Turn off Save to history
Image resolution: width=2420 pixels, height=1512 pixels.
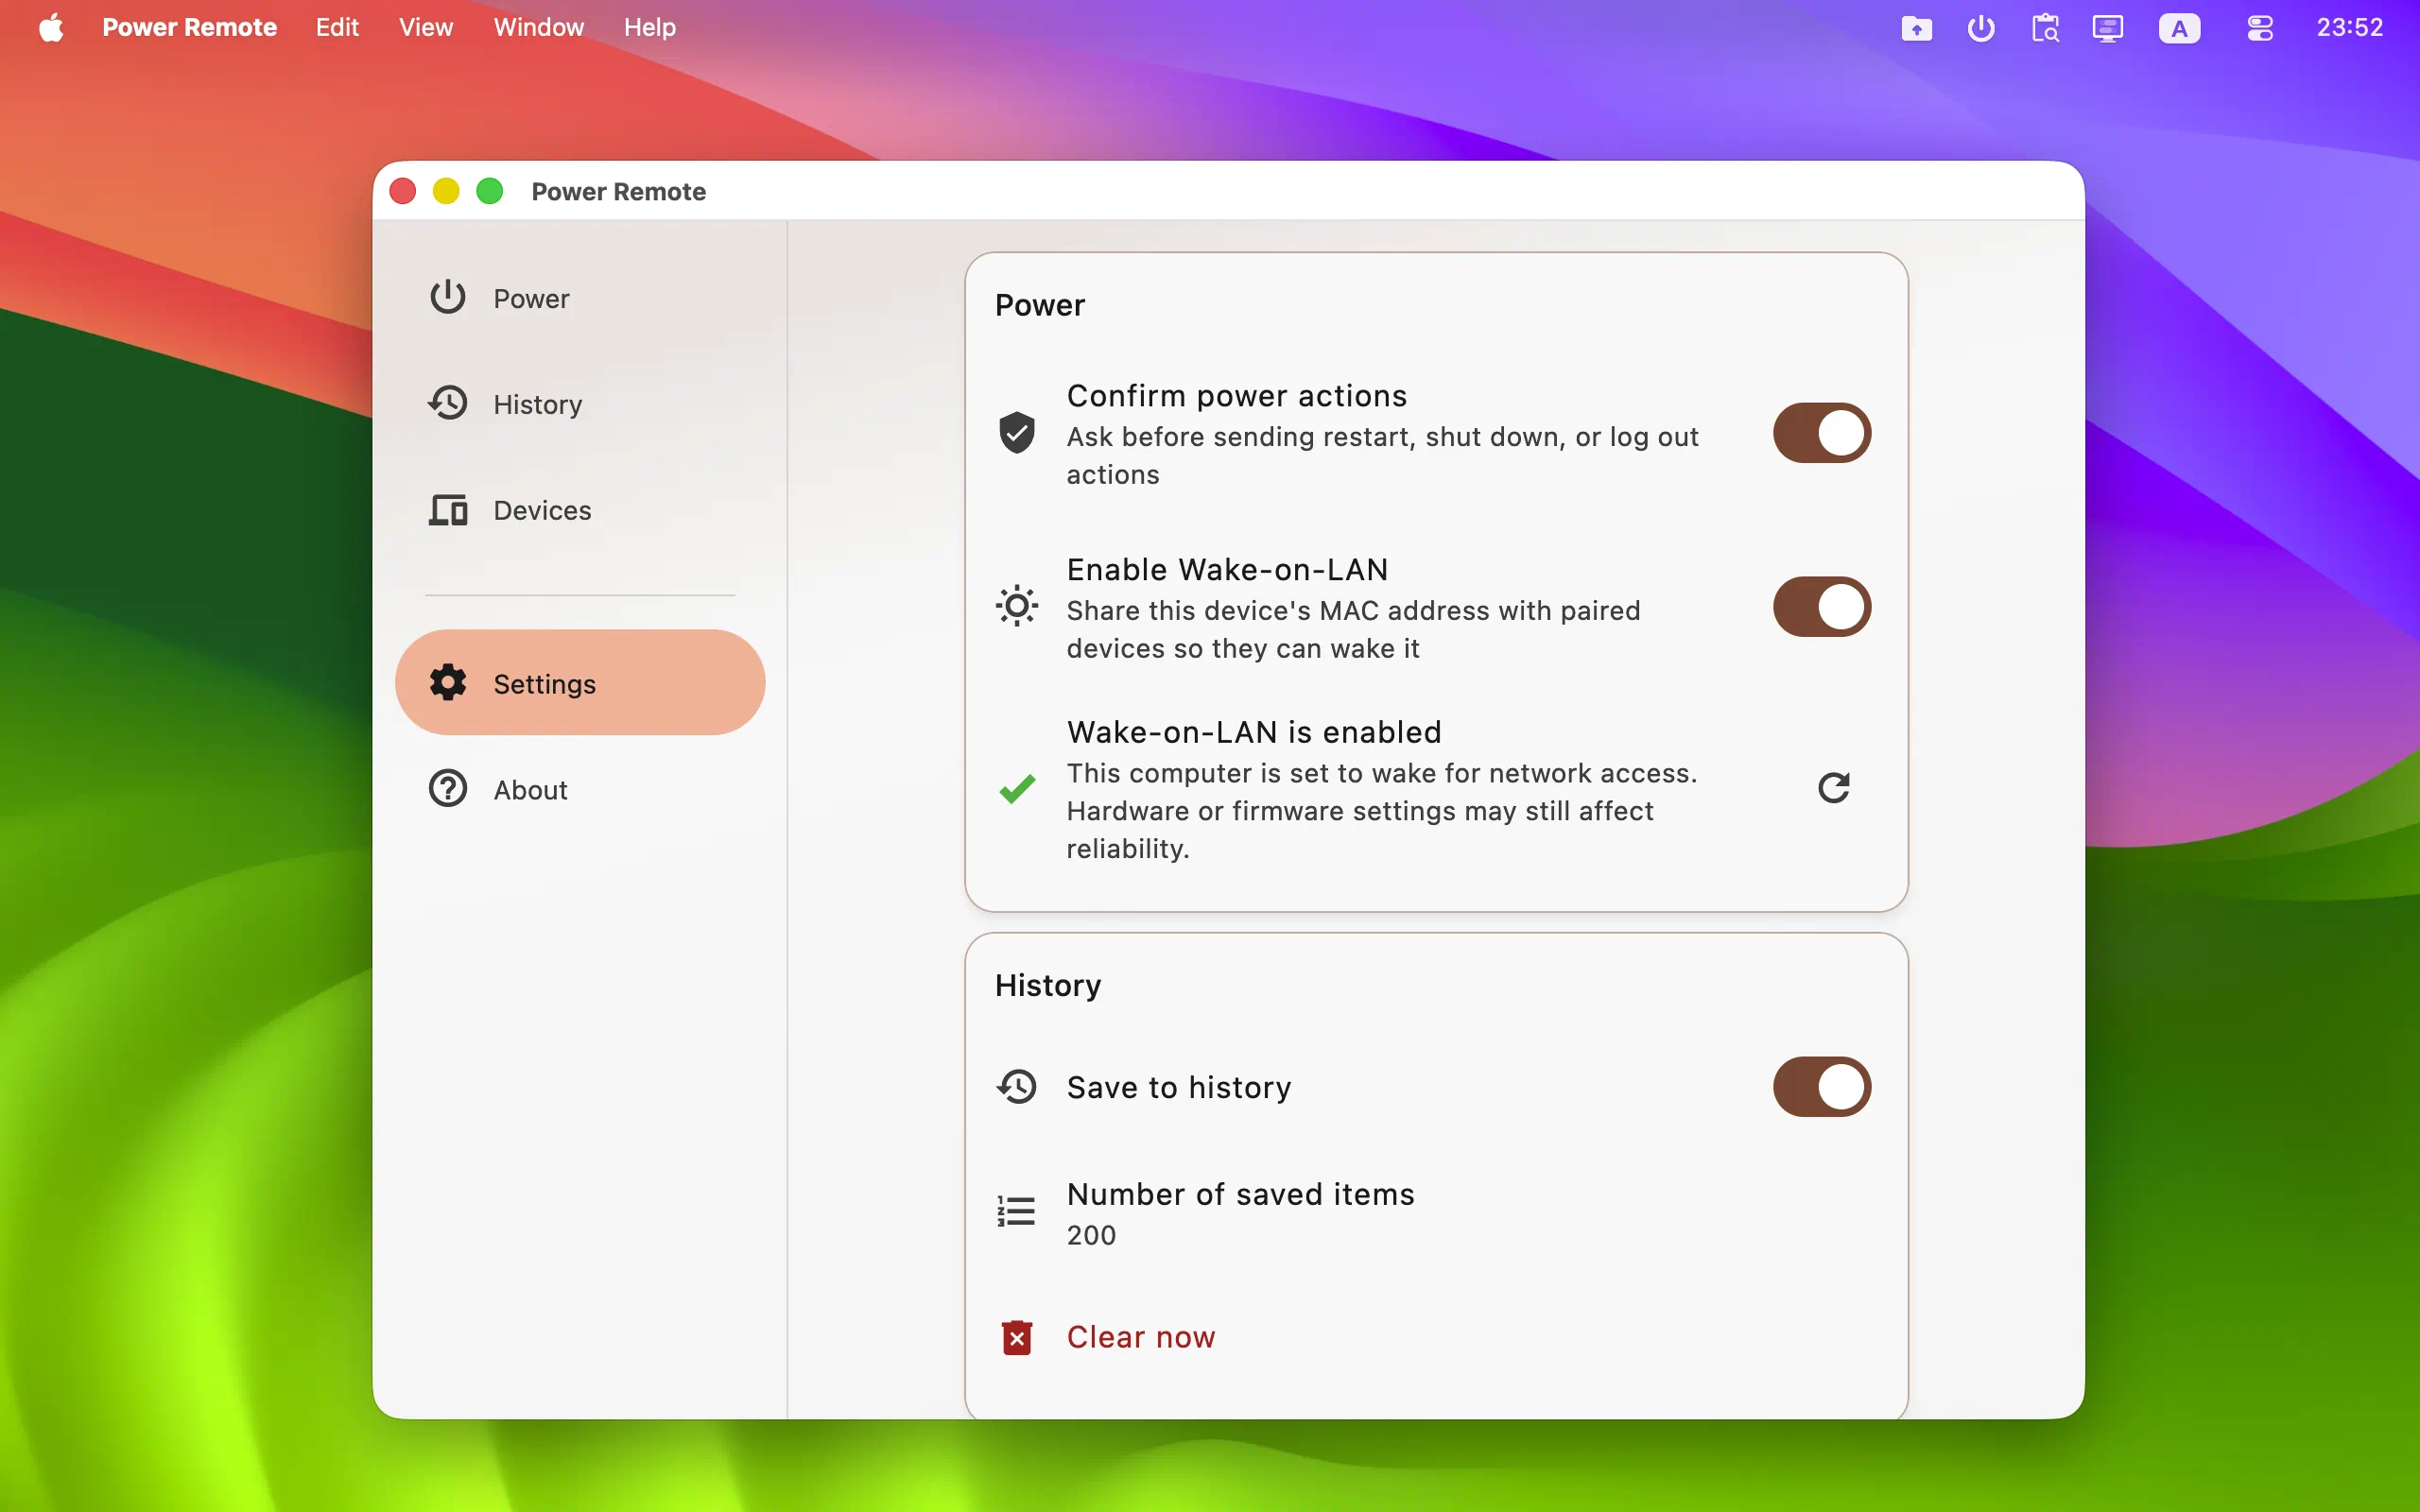click(1822, 1087)
